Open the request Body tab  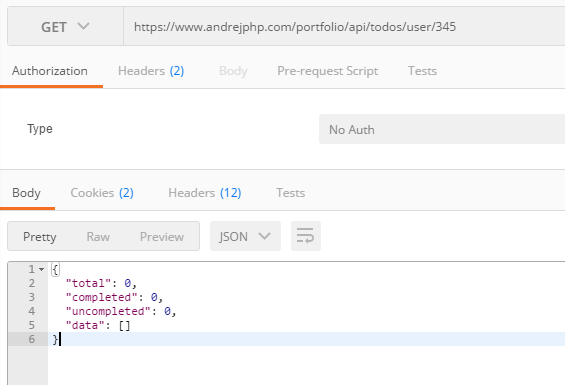point(233,71)
